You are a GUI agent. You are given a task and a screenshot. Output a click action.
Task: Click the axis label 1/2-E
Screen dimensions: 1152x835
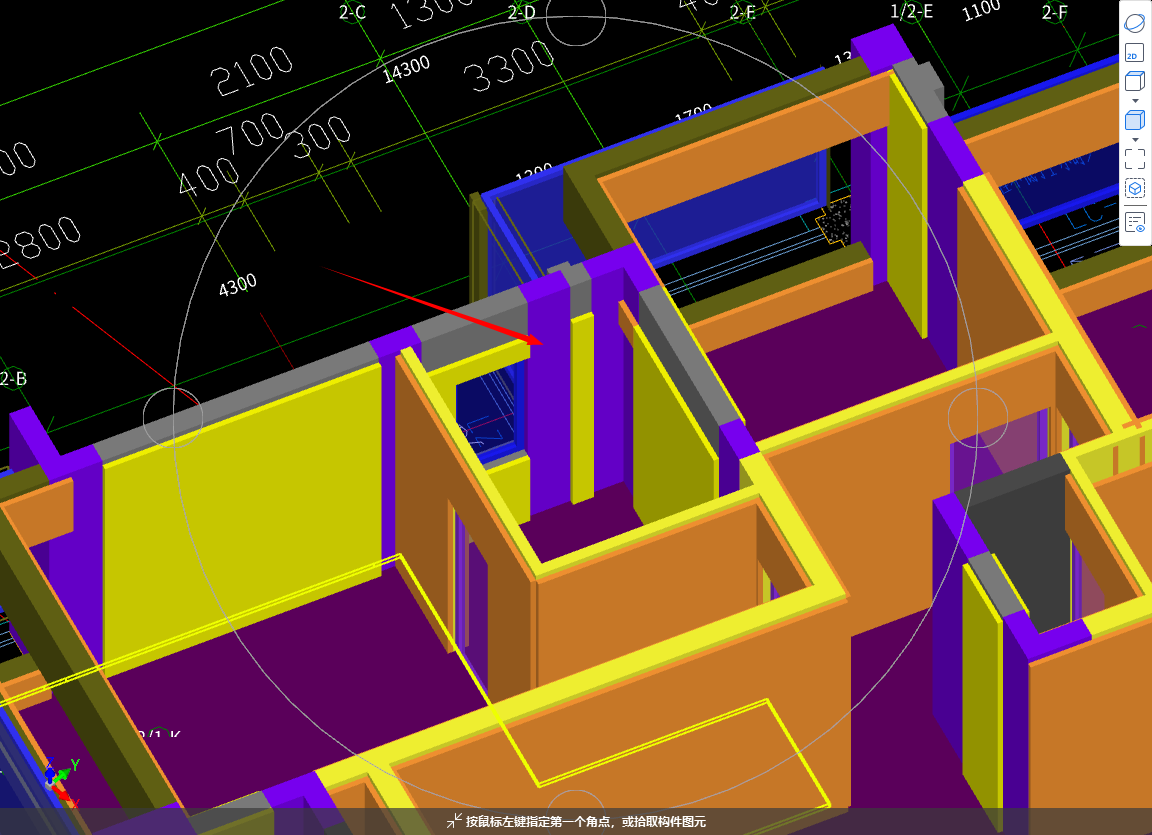tap(911, 11)
